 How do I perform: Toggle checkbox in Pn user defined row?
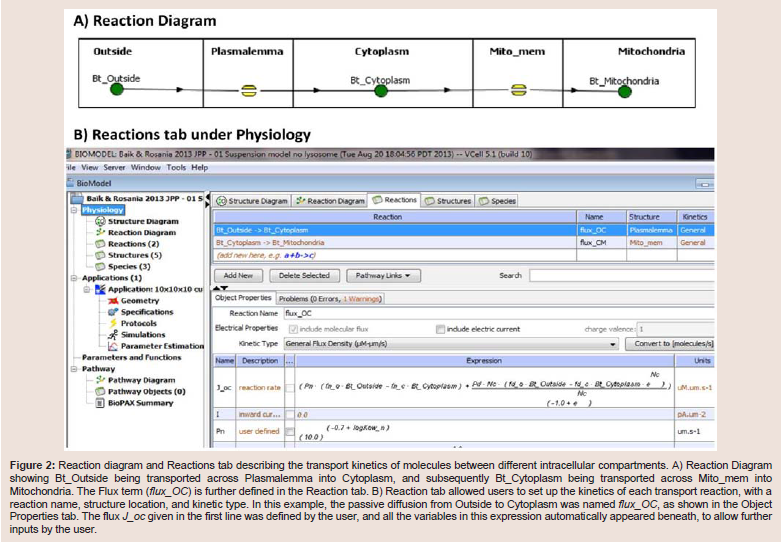(x=290, y=431)
